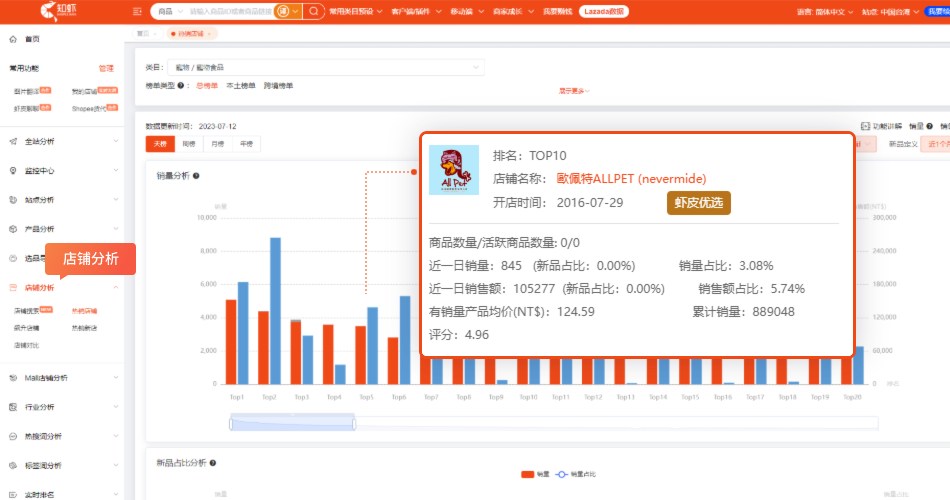The width and height of the screenshot is (950, 500).
Task: Collapse sidebar with the hamburger menu icon
Action: pyautogui.click(x=138, y=12)
